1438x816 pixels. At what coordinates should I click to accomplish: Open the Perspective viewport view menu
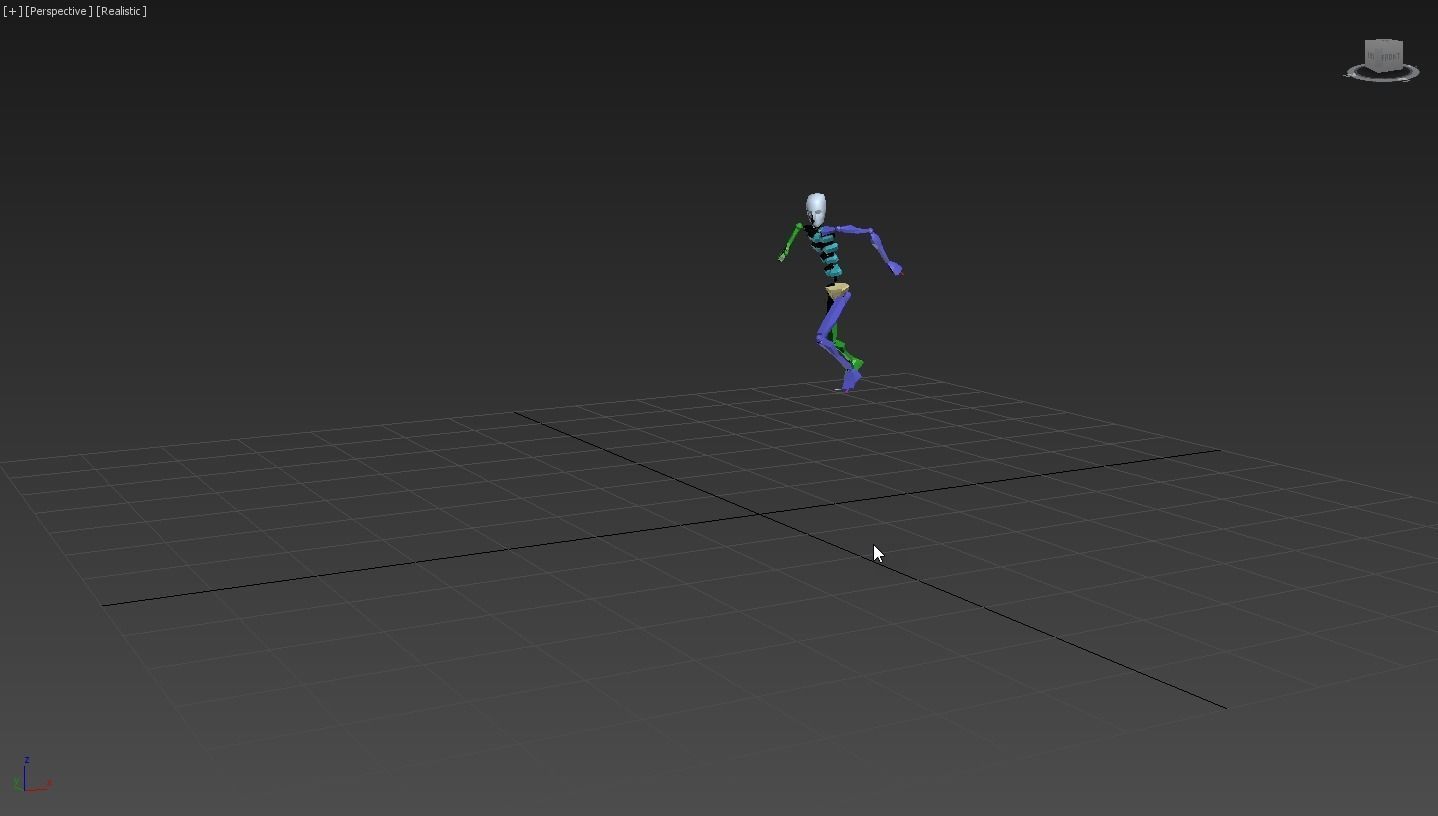tap(58, 11)
